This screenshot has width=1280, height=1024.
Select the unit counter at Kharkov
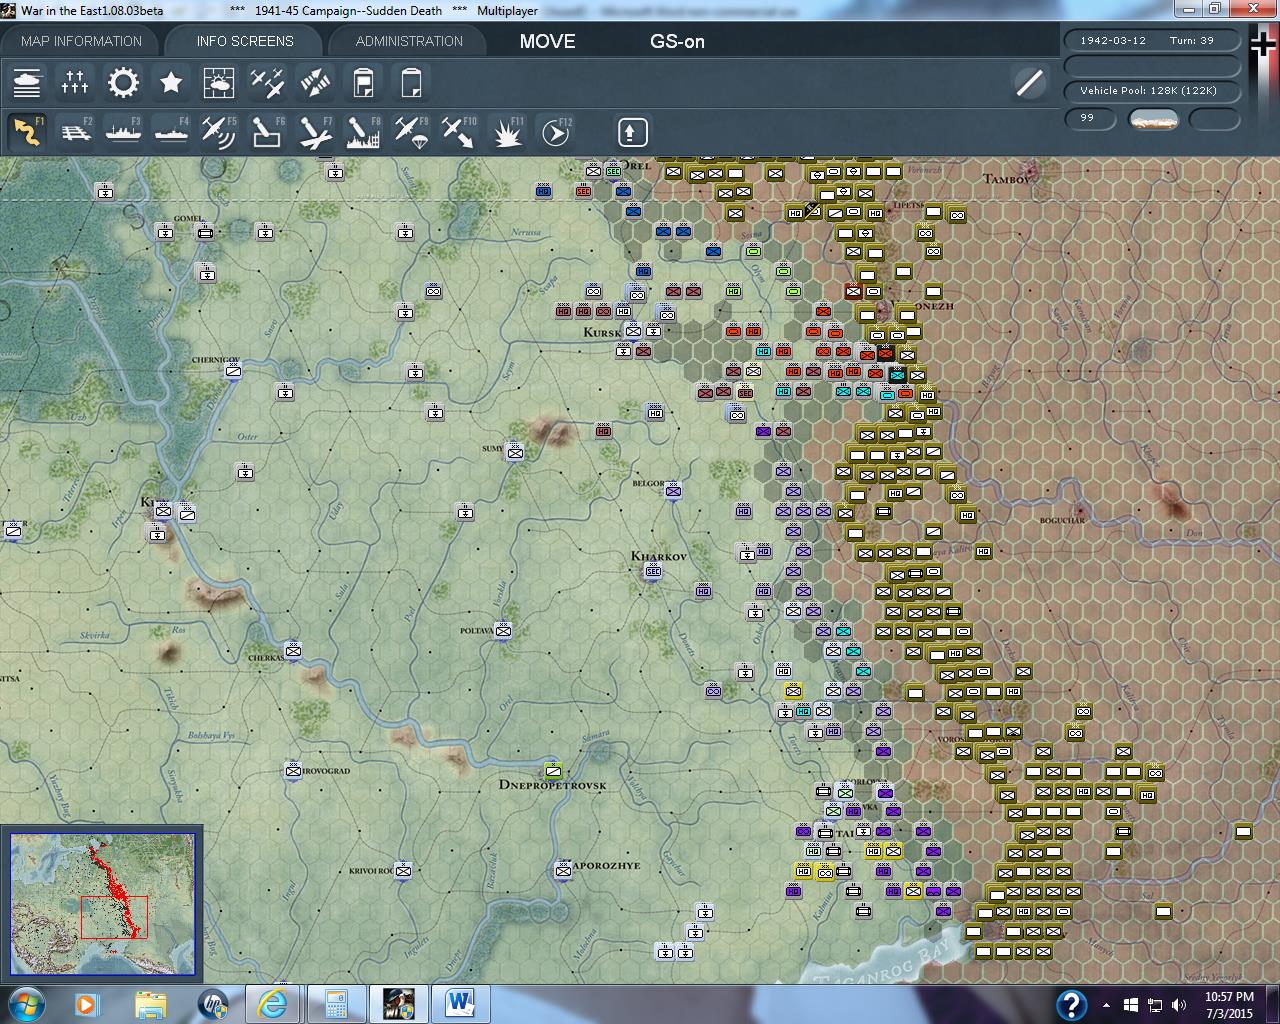(653, 571)
